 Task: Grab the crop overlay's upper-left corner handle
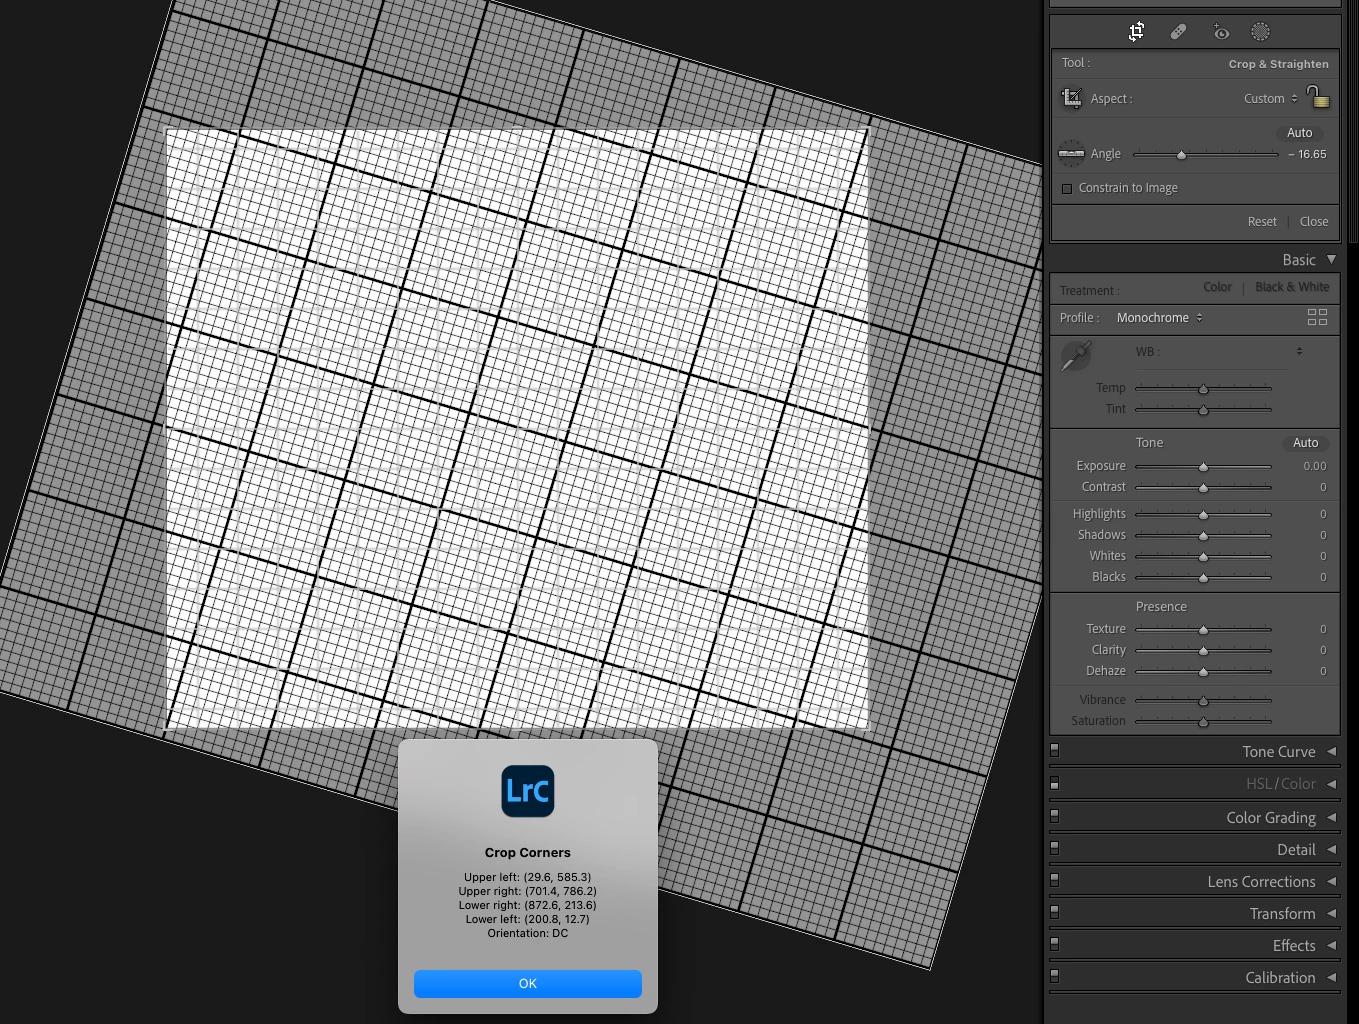coord(166,130)
